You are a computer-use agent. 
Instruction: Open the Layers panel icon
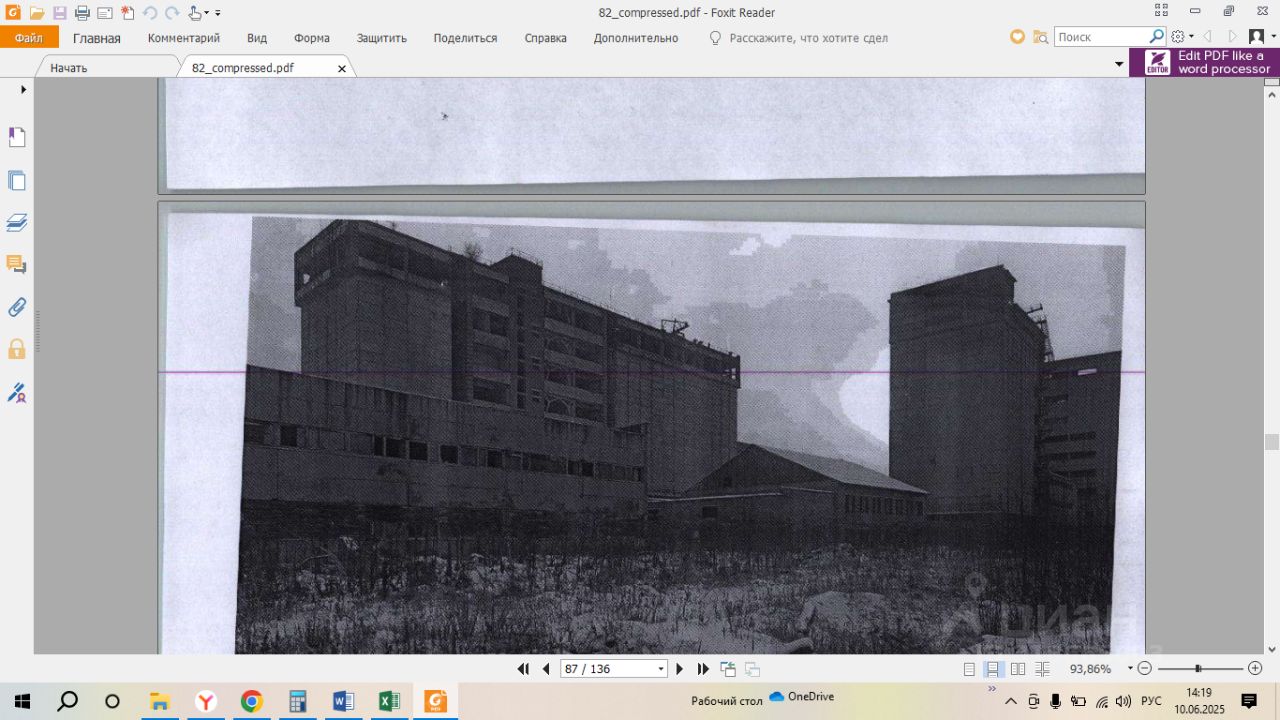tap(17, 222)
